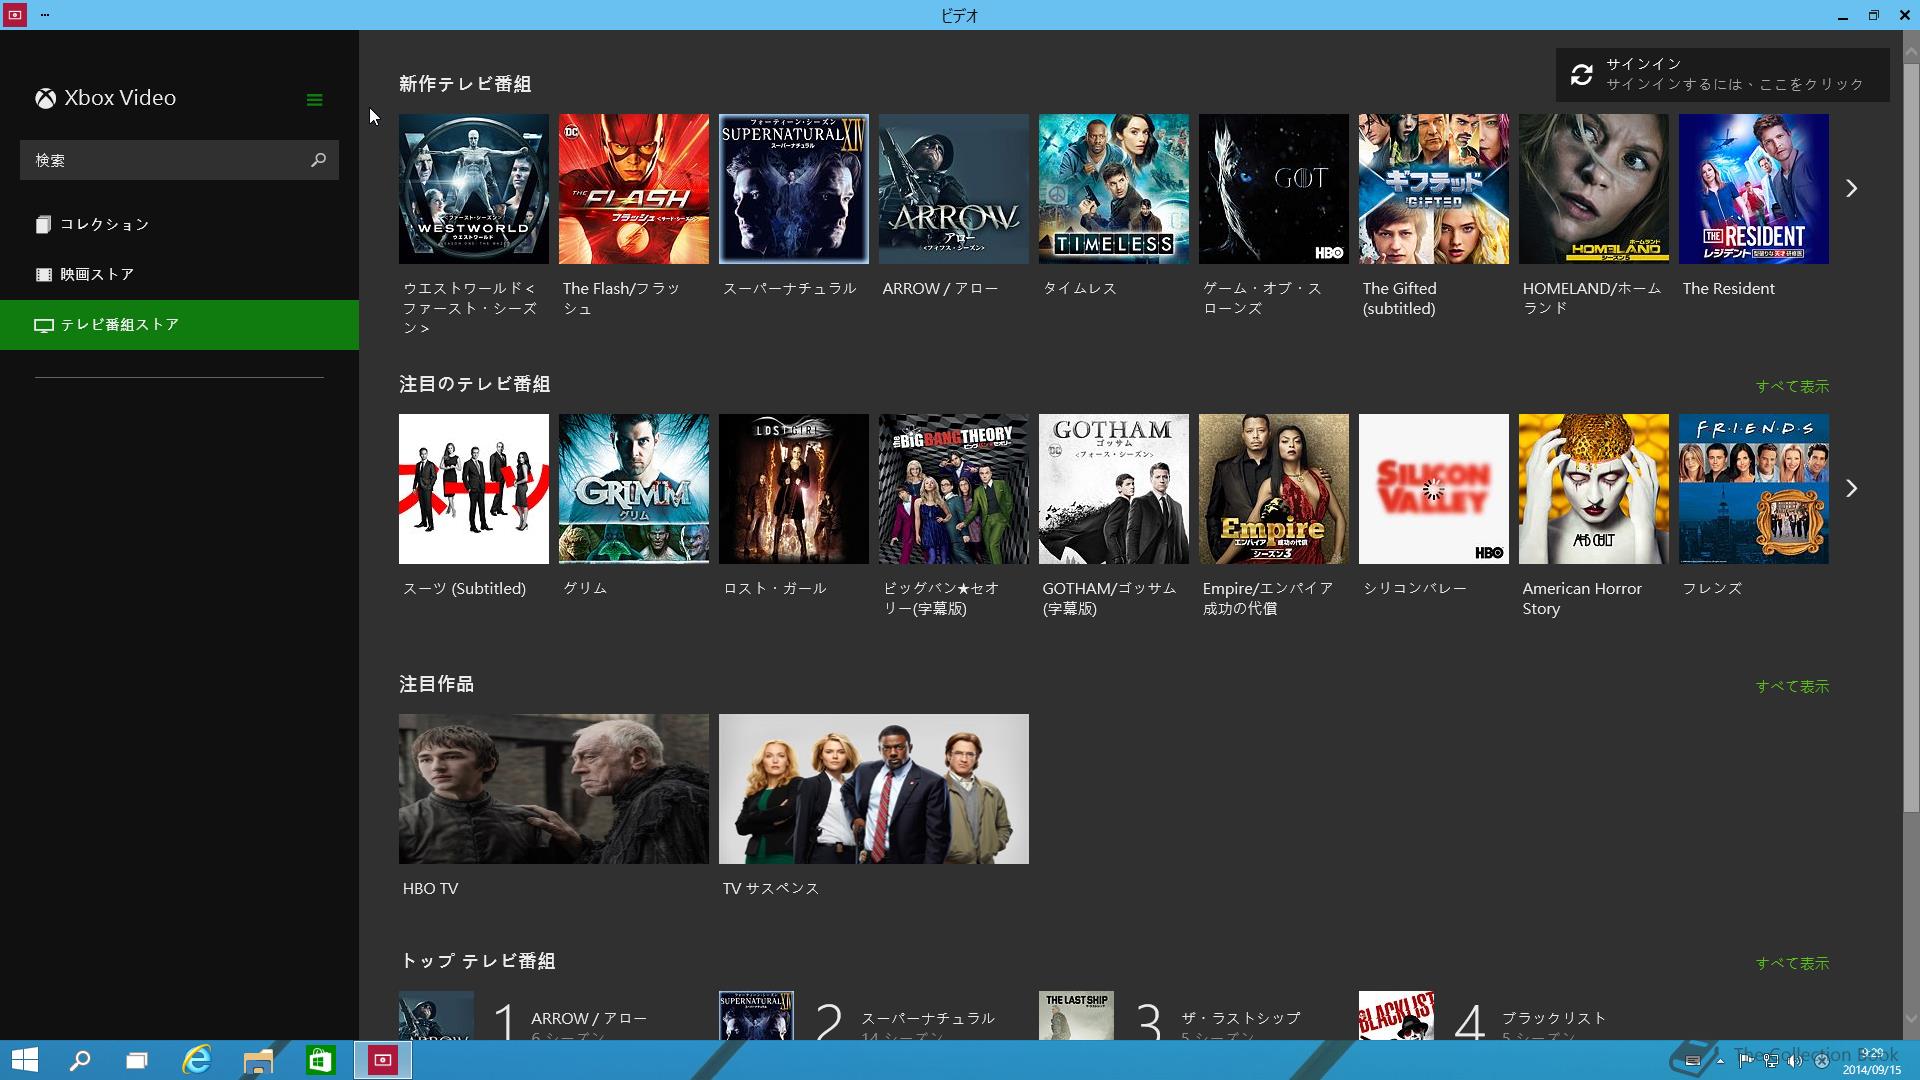Click the sign-in refresh arrows icon
Image resolution: width=1920 pixels, height=1080 pixels.
click(x=1581, y=75)
